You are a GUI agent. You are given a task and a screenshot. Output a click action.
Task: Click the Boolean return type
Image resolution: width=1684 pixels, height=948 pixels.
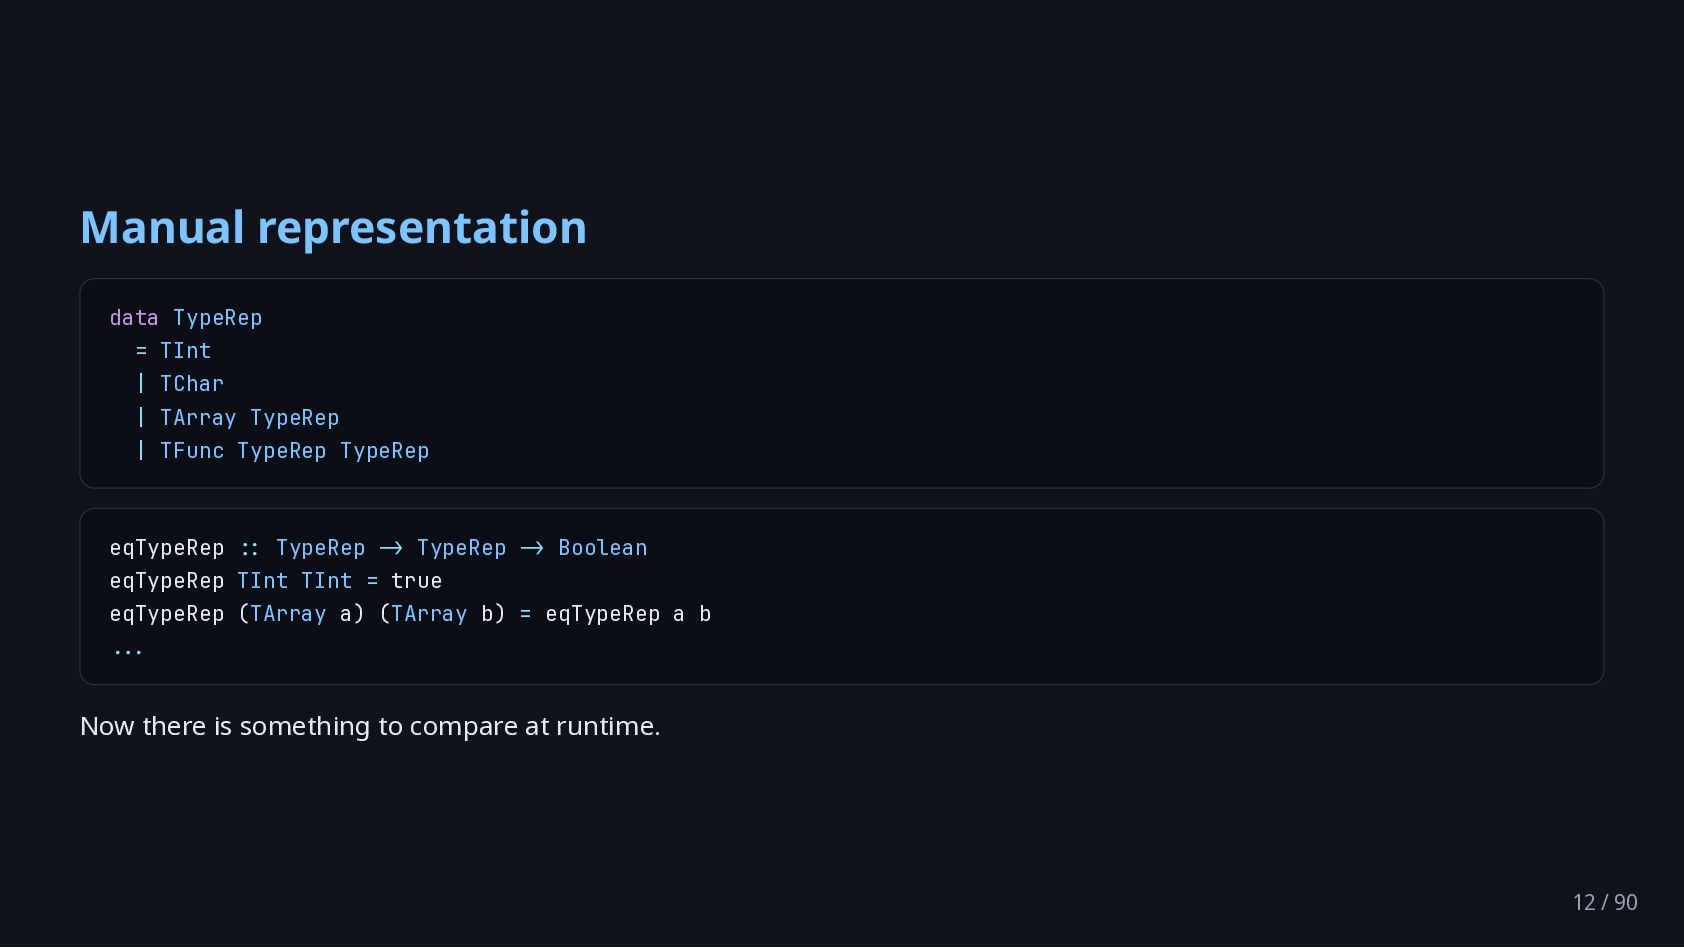pos(603,548)
